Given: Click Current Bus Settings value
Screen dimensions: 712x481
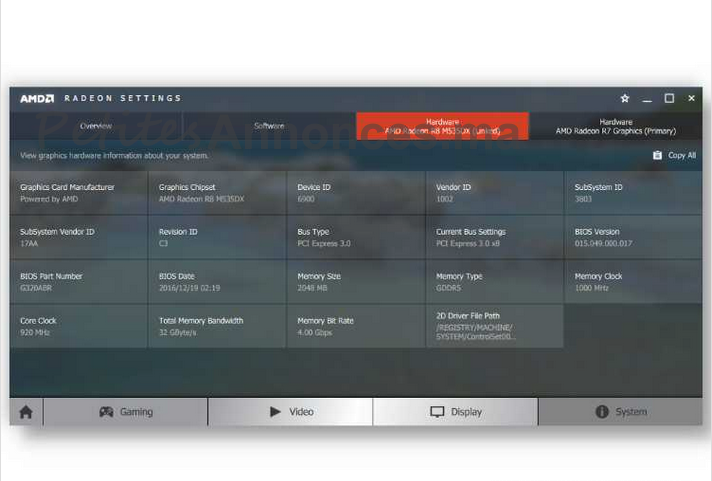Looking at the screenshot, I should [468, 243].
